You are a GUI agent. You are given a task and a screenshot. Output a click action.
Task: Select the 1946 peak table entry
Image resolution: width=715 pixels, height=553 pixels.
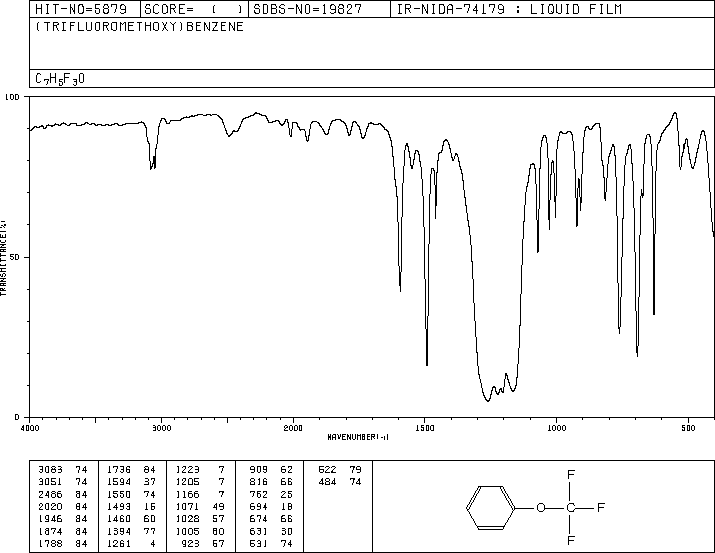click(x=62, y=519)
